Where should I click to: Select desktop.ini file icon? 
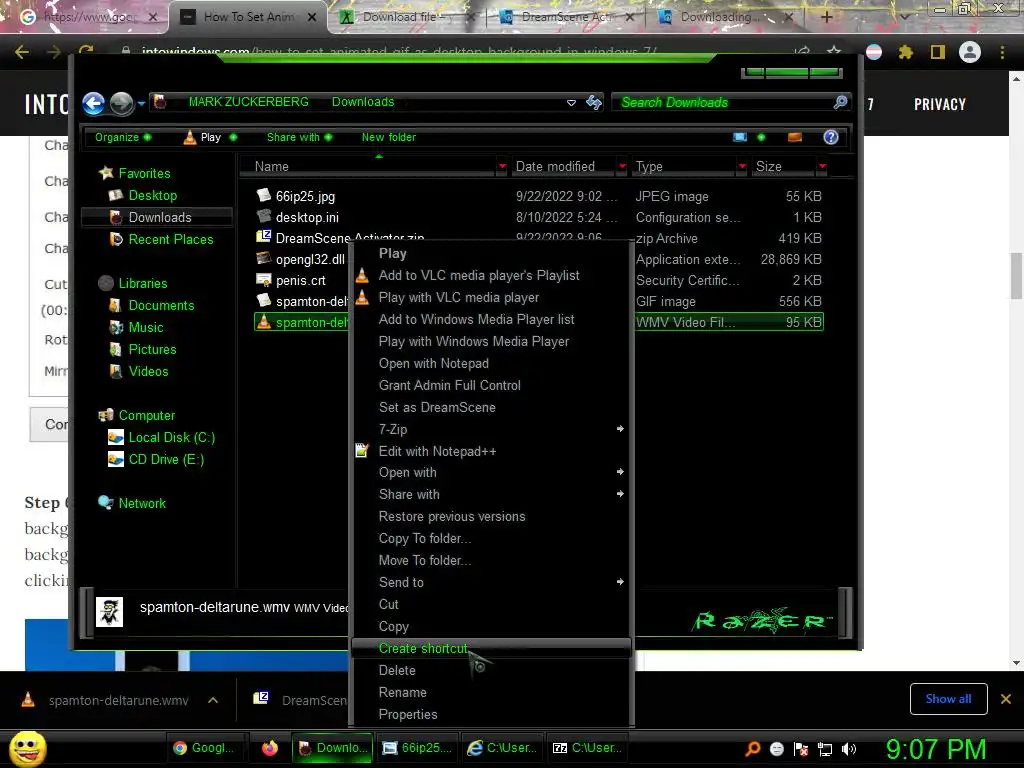pos(264,216)
